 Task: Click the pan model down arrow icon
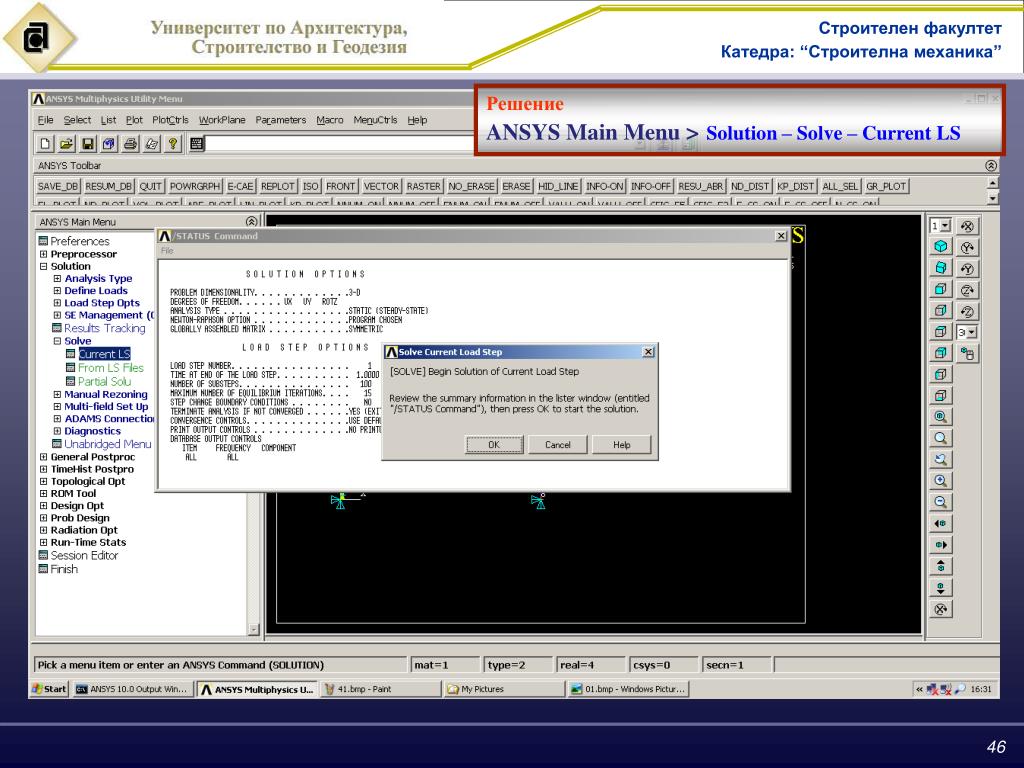tap(940, 588)
